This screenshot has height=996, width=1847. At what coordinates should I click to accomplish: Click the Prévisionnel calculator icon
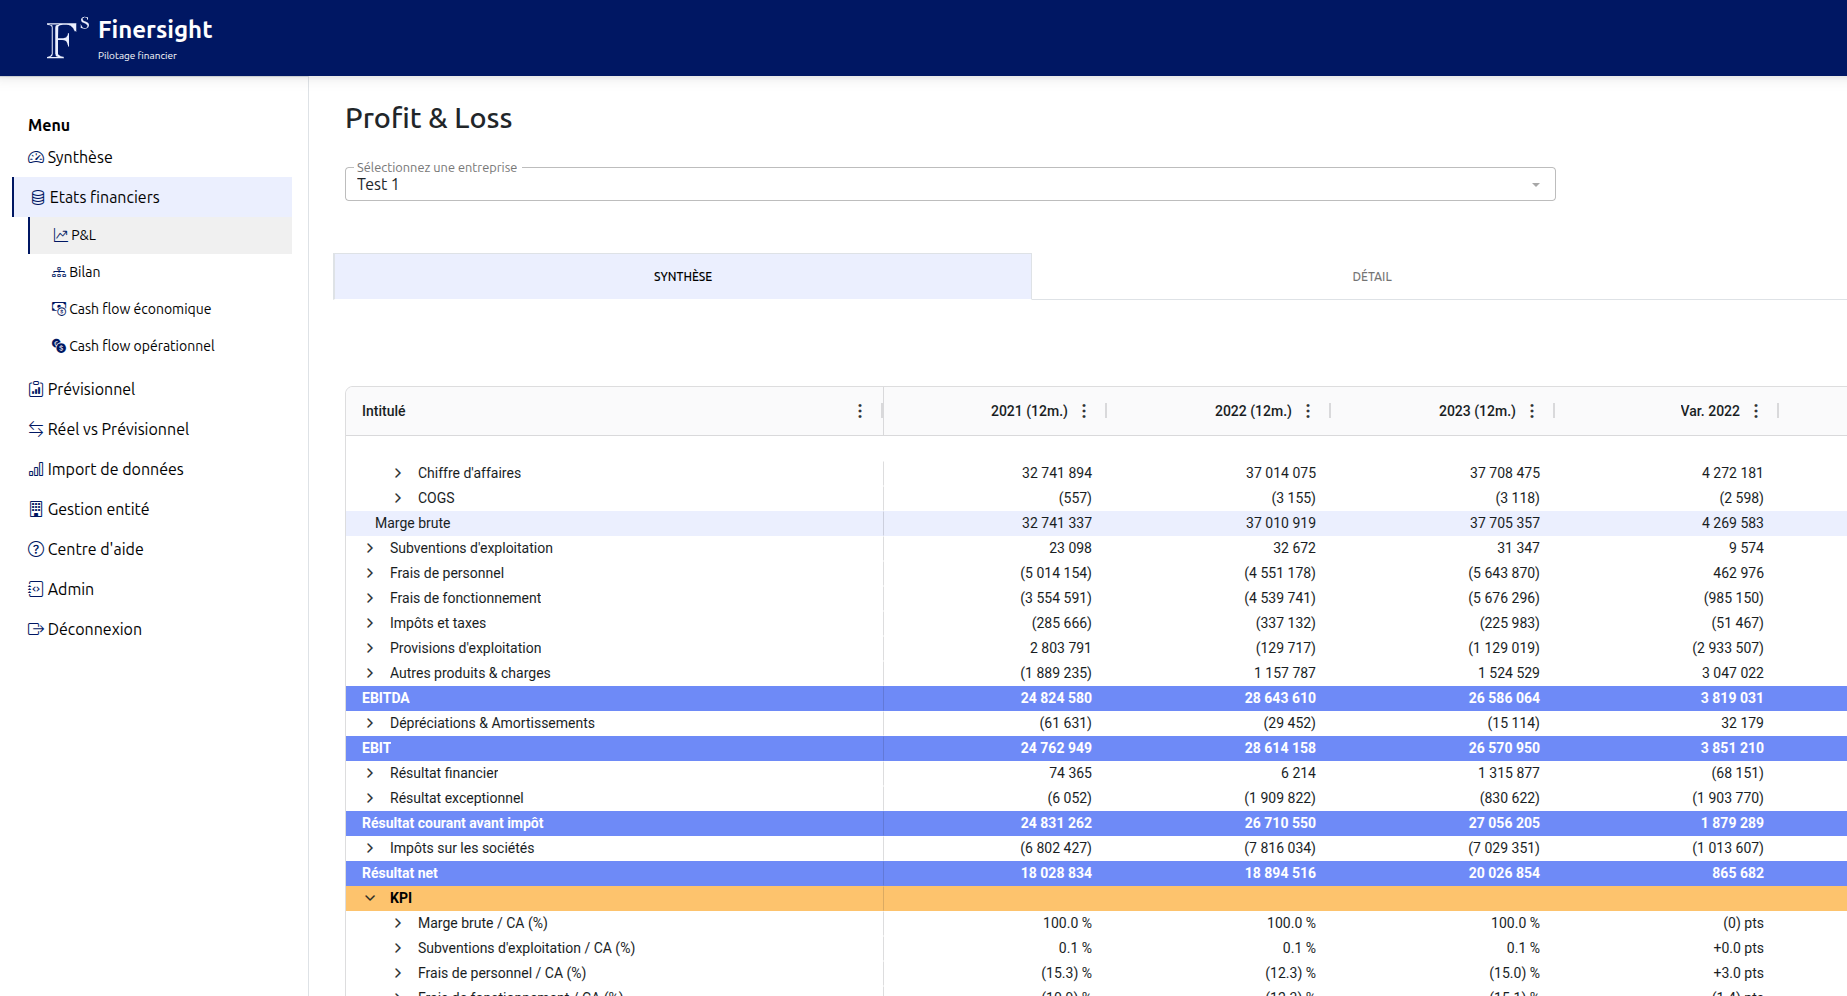coord(36,389)
